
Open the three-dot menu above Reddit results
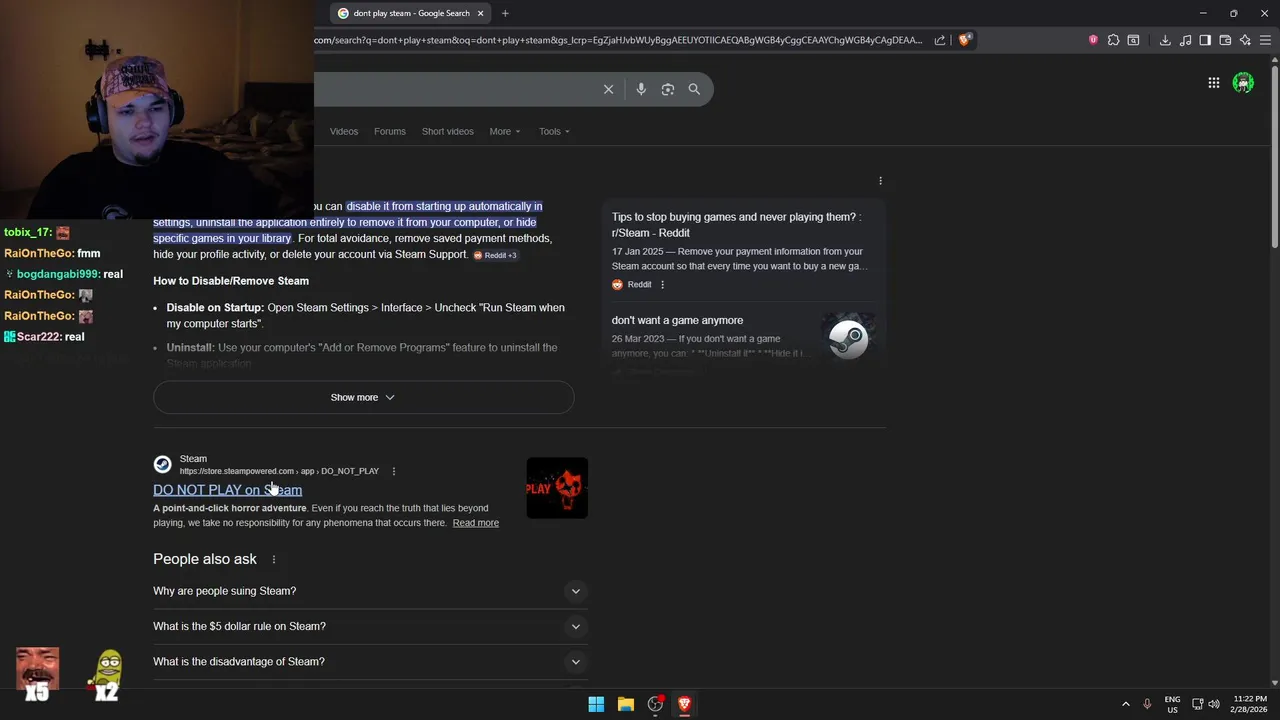[880, 181]
